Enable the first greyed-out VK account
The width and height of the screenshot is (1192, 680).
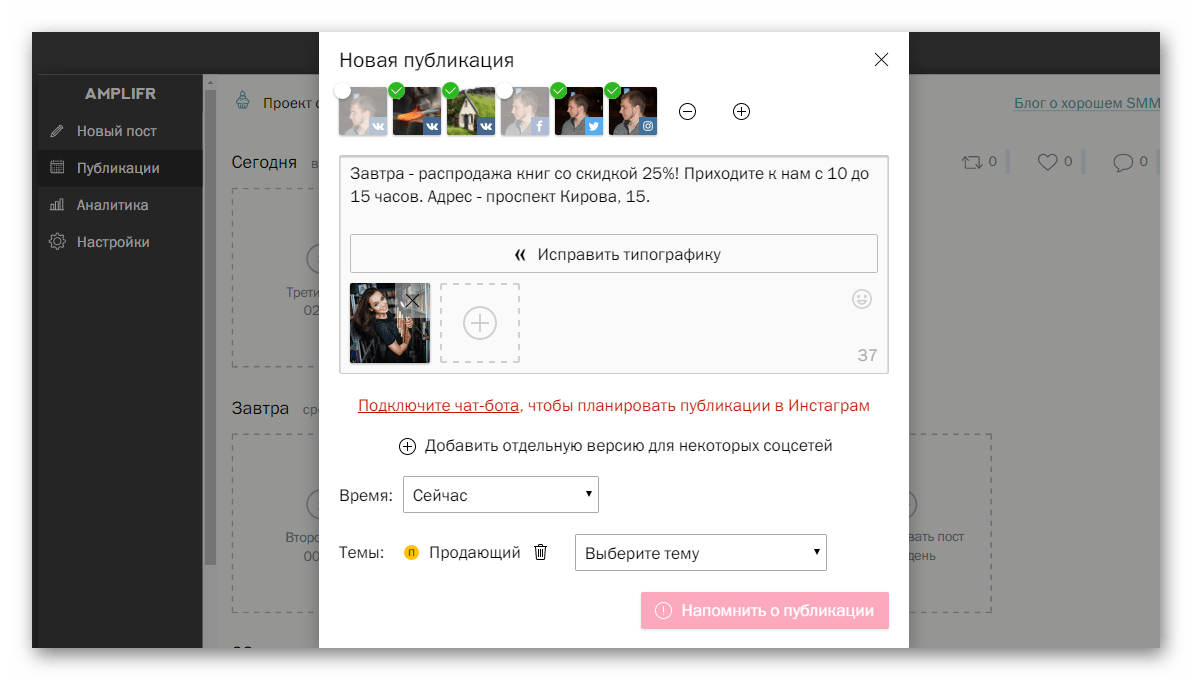pos(363,111)
